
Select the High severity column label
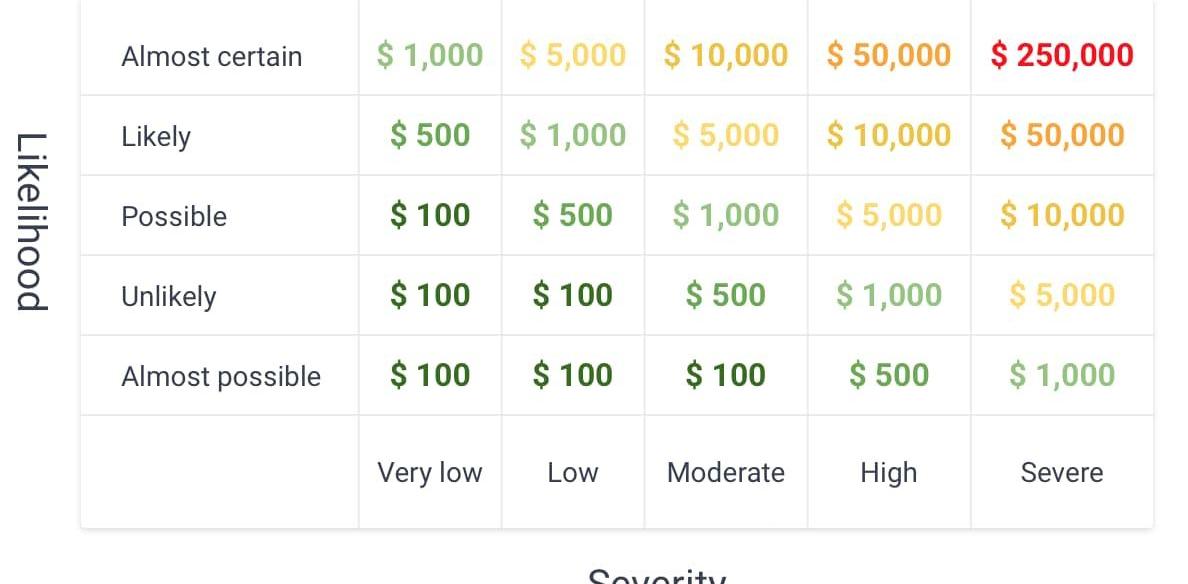pyautogui.click(x=888, y=472)
